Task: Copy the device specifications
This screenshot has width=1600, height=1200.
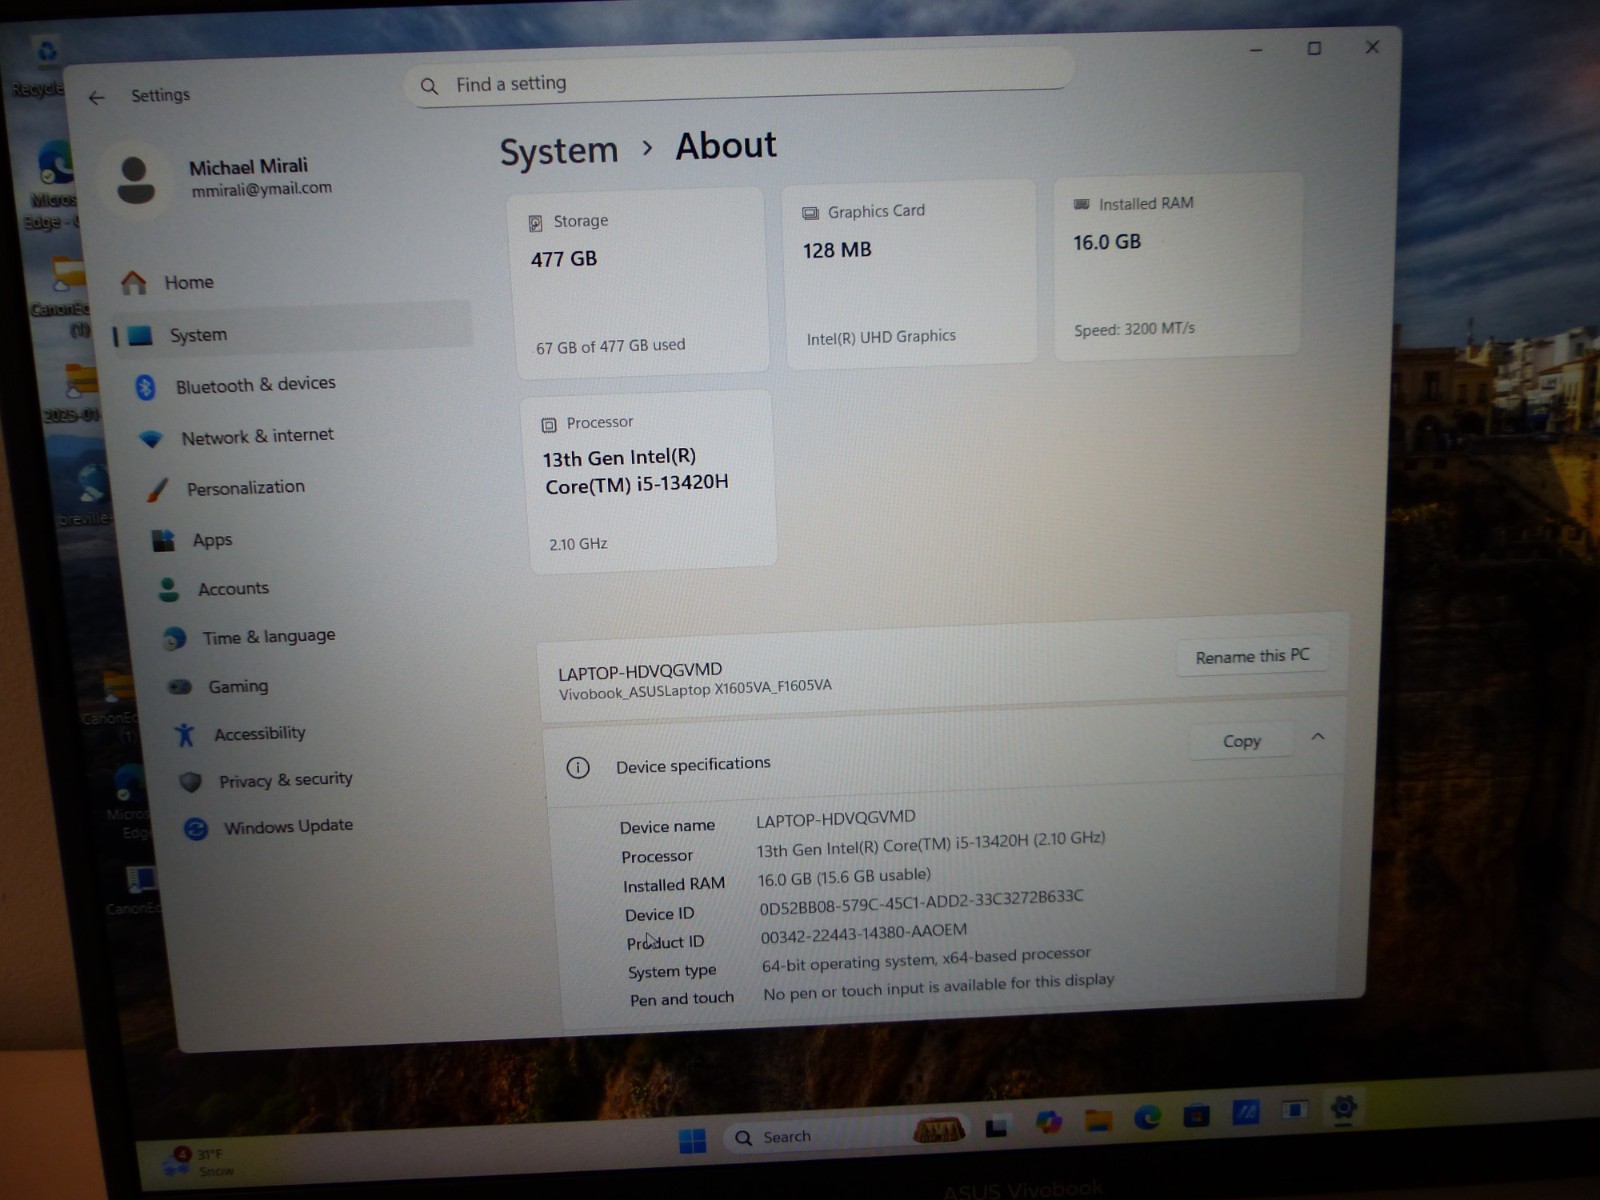Action: tap(1241, 741)
